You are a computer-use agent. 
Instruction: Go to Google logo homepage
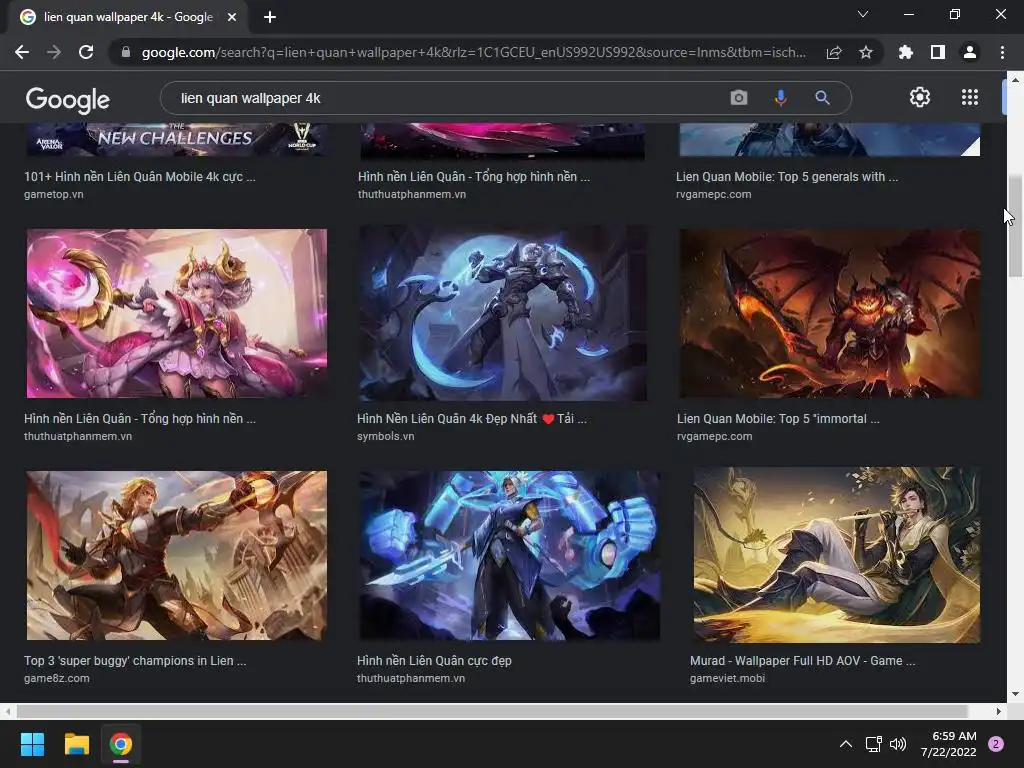point(67,100)
